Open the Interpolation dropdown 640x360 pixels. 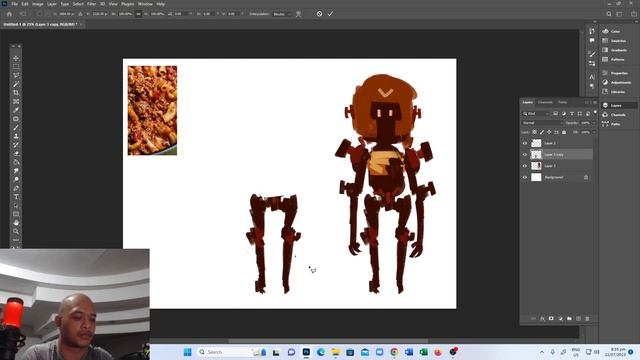pyautogui.click(x=282, y=14)
